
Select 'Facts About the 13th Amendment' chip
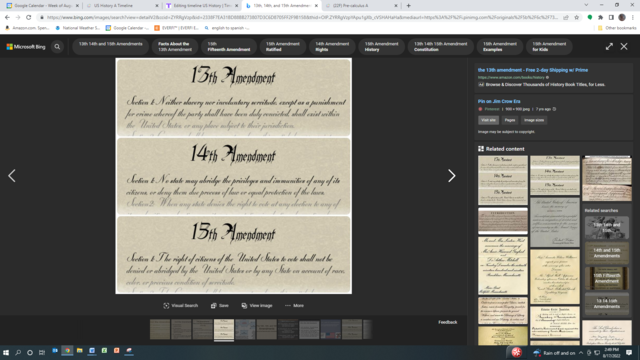[175, 47]
